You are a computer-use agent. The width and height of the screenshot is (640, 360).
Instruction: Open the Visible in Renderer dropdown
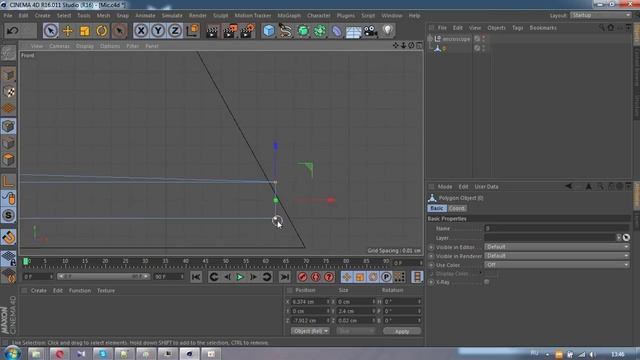coord(557,256)
